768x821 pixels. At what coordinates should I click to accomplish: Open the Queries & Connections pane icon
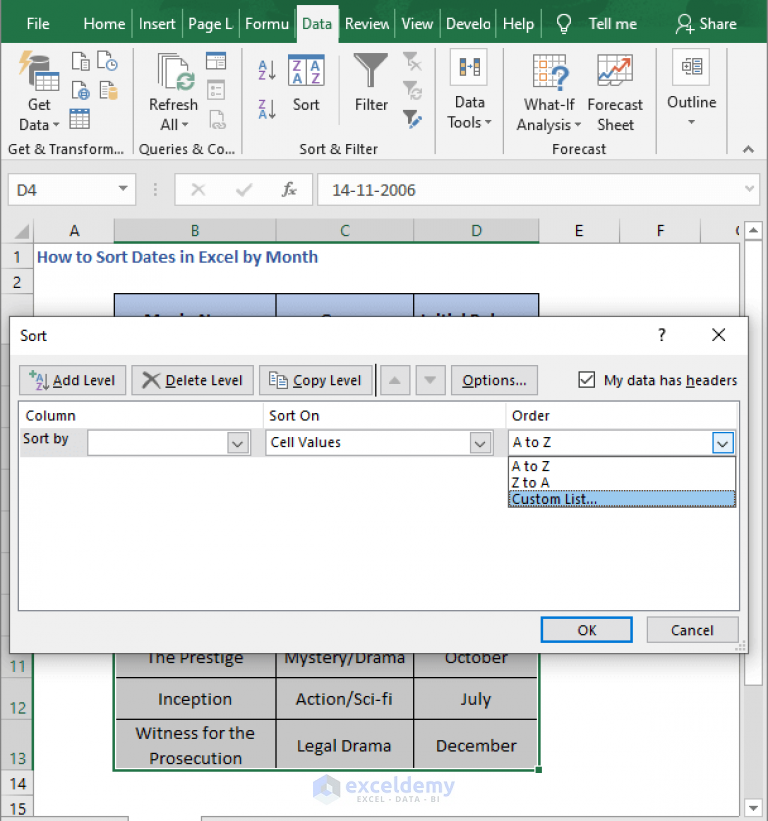pos(216,61)
